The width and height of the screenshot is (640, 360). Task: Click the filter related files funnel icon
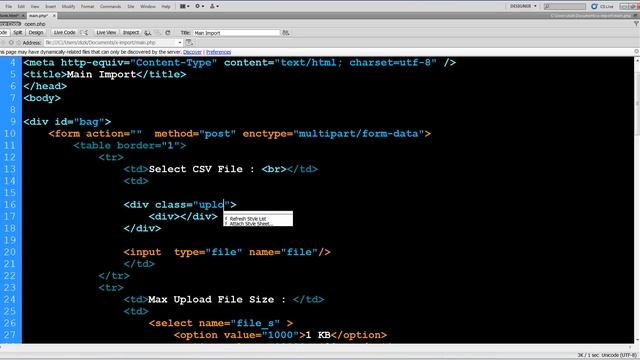pos(636,24)
